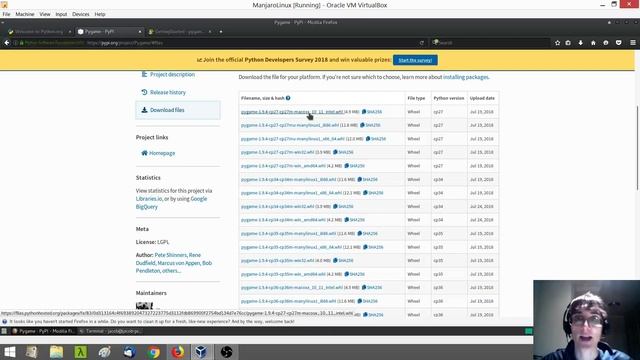
Task: Open a new Firefox tab with plus button
Action: click(x=221, y=31)
